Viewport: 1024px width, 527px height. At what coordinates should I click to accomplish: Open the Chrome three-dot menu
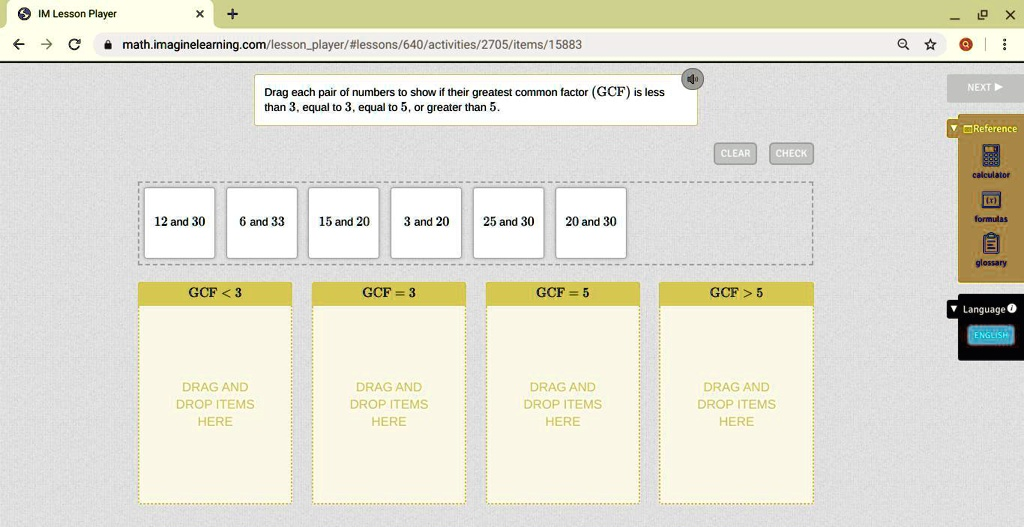1003,45
